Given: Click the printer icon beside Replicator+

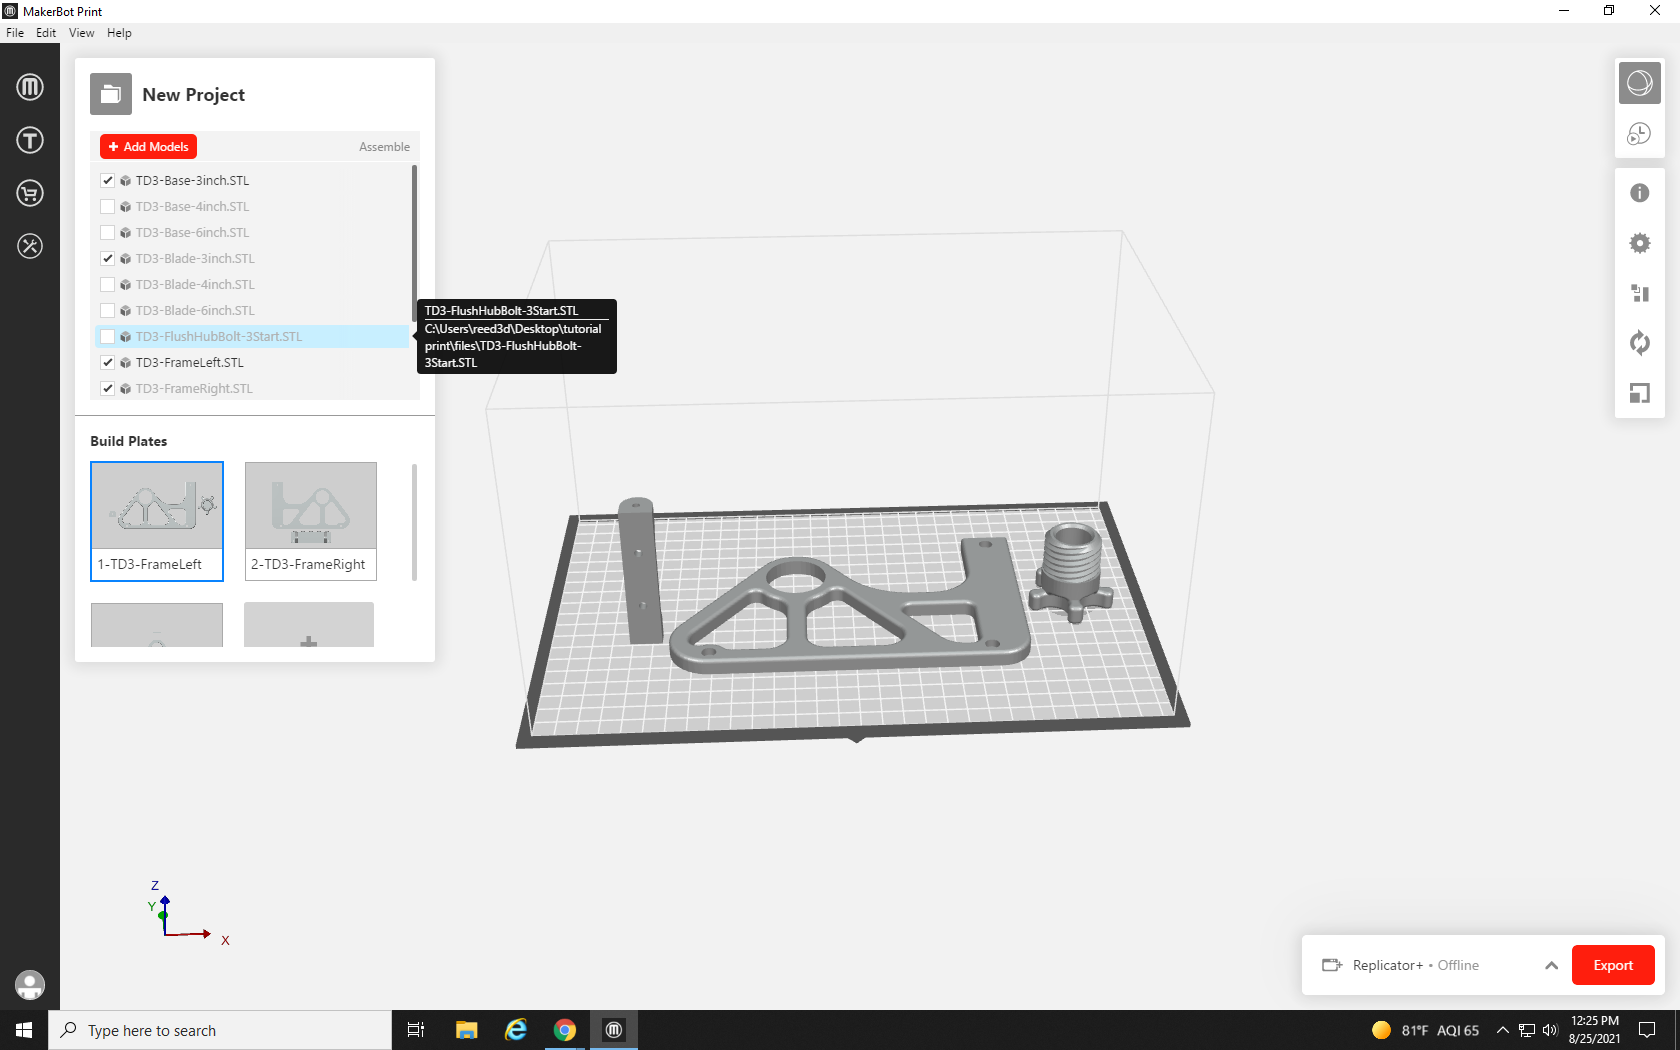Looking at the screenshot, I should [x=1332, y=965].
